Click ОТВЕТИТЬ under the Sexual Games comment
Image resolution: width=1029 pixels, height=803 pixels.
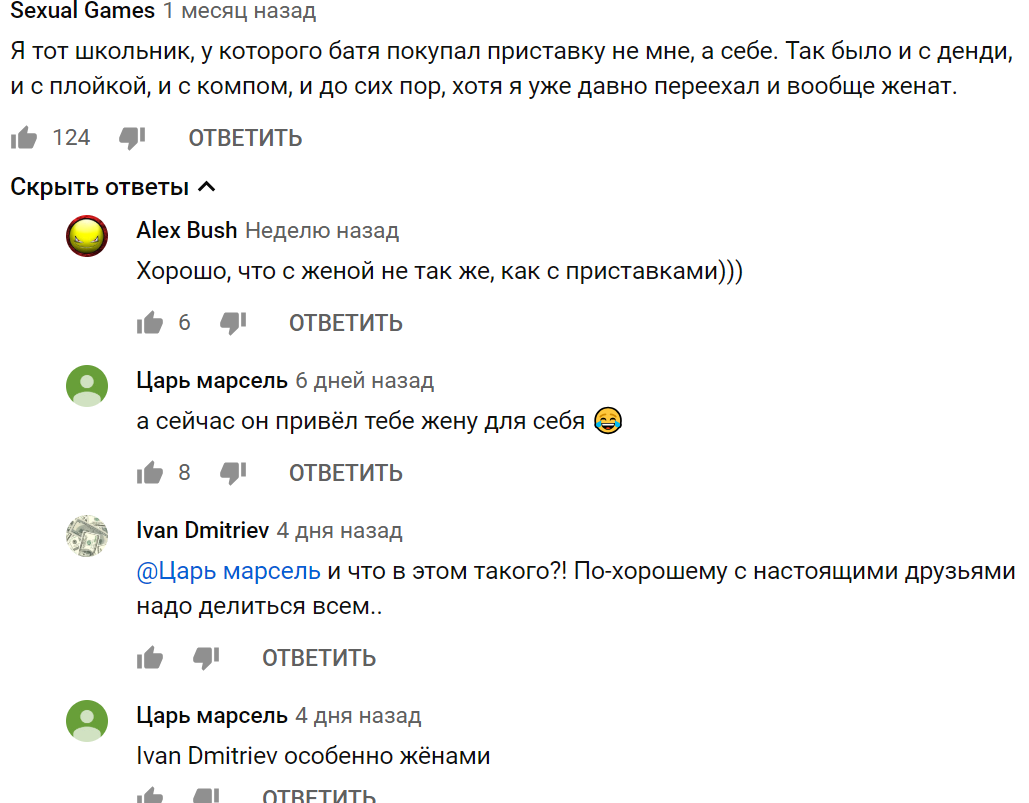[x=245, y=138]
